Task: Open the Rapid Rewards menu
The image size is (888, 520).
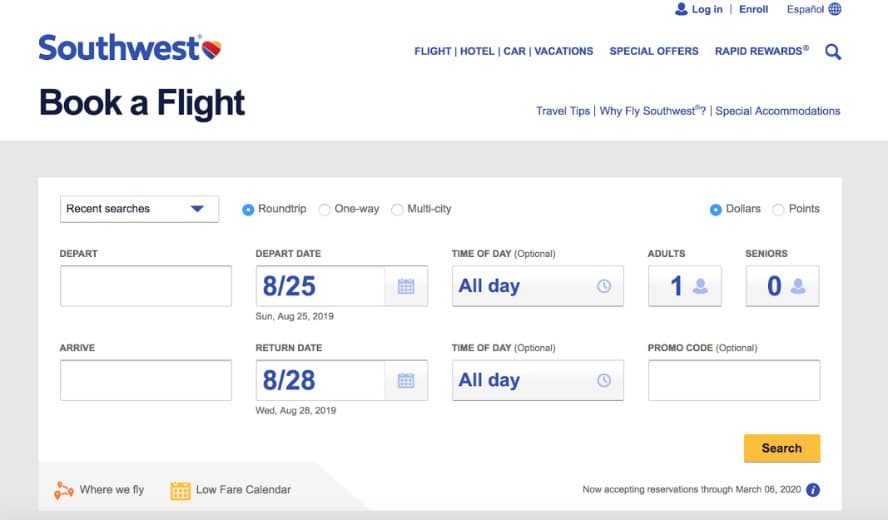Action: click(x=761, y=51)
